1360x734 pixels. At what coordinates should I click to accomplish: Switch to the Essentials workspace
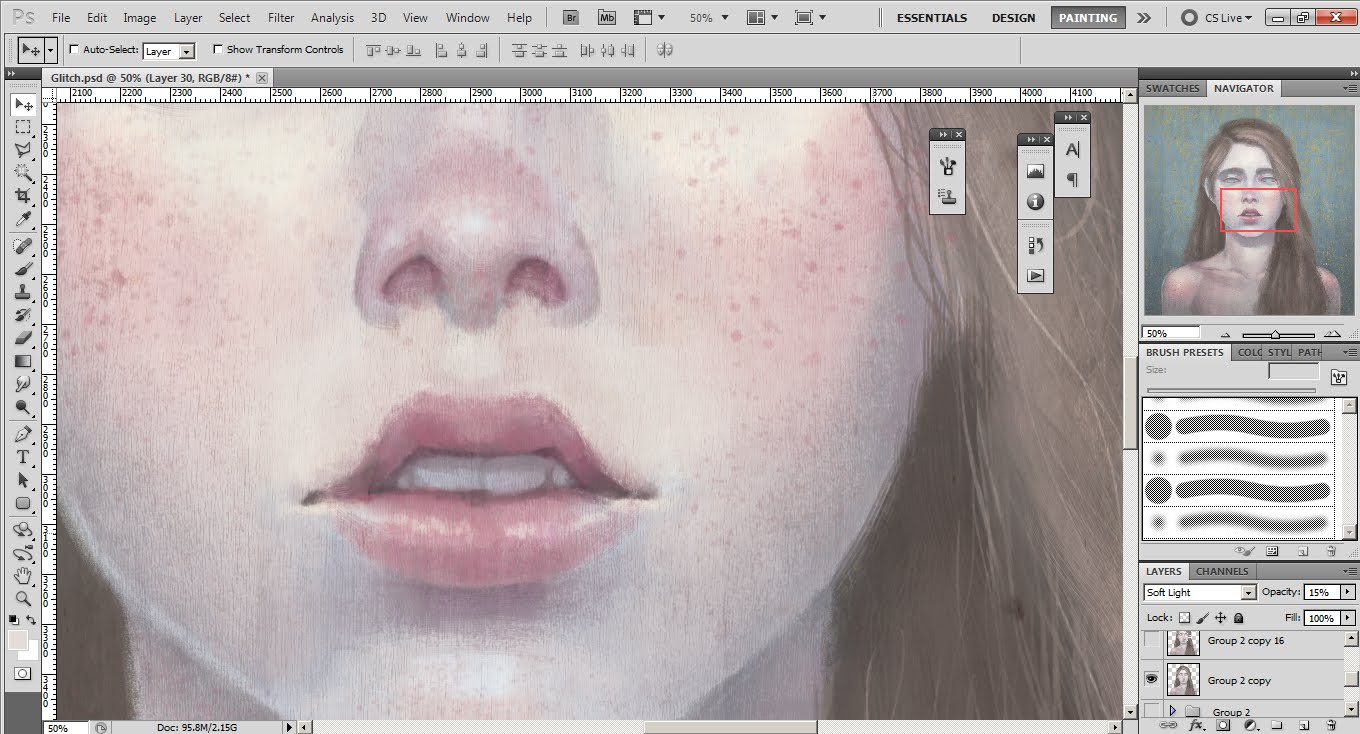tap(931, 17)
